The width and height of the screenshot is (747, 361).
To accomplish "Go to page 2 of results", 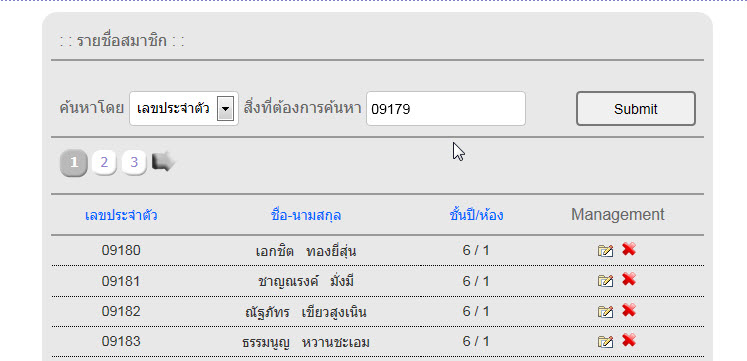I will (x=104, y=163).
